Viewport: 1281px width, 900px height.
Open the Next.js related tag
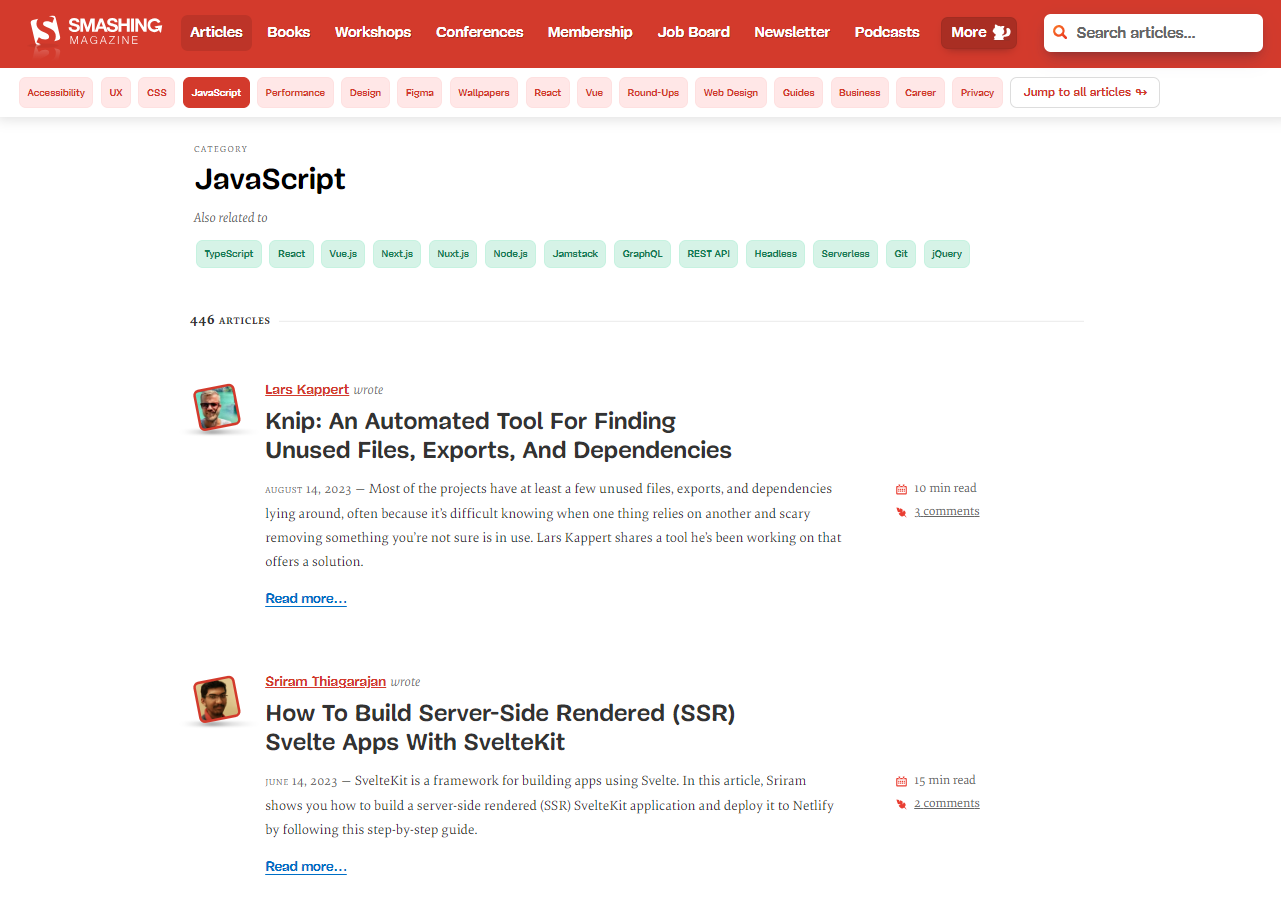397,254
